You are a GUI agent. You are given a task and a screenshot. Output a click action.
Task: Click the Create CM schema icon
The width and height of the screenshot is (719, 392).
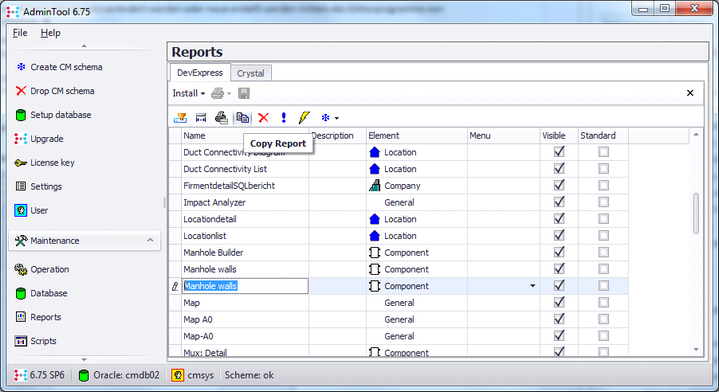point(21,67)
